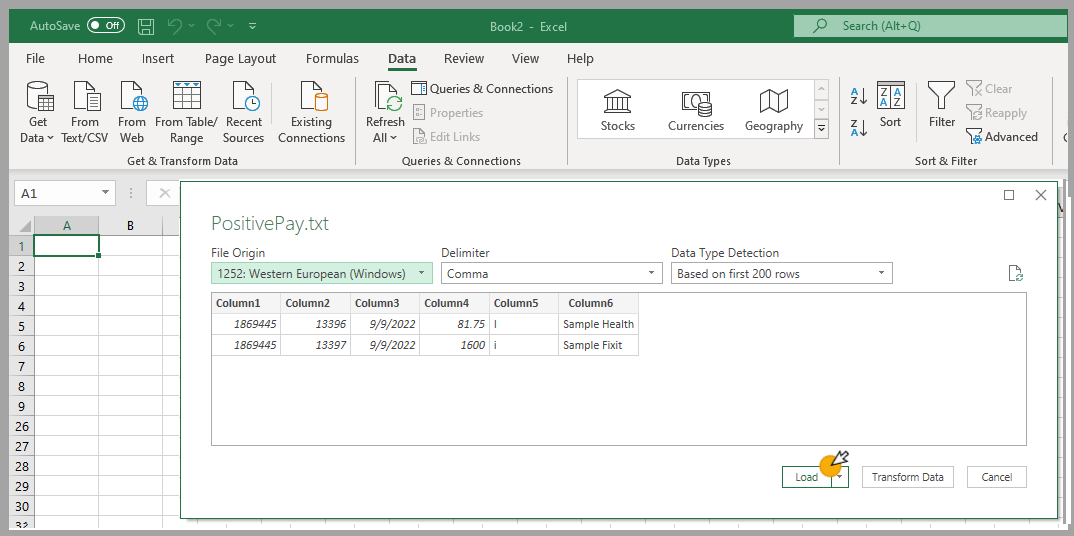Open the Get Data dropdown
Image resolution: width=1074 pixels, height=536 pixels.
(38, 113)
